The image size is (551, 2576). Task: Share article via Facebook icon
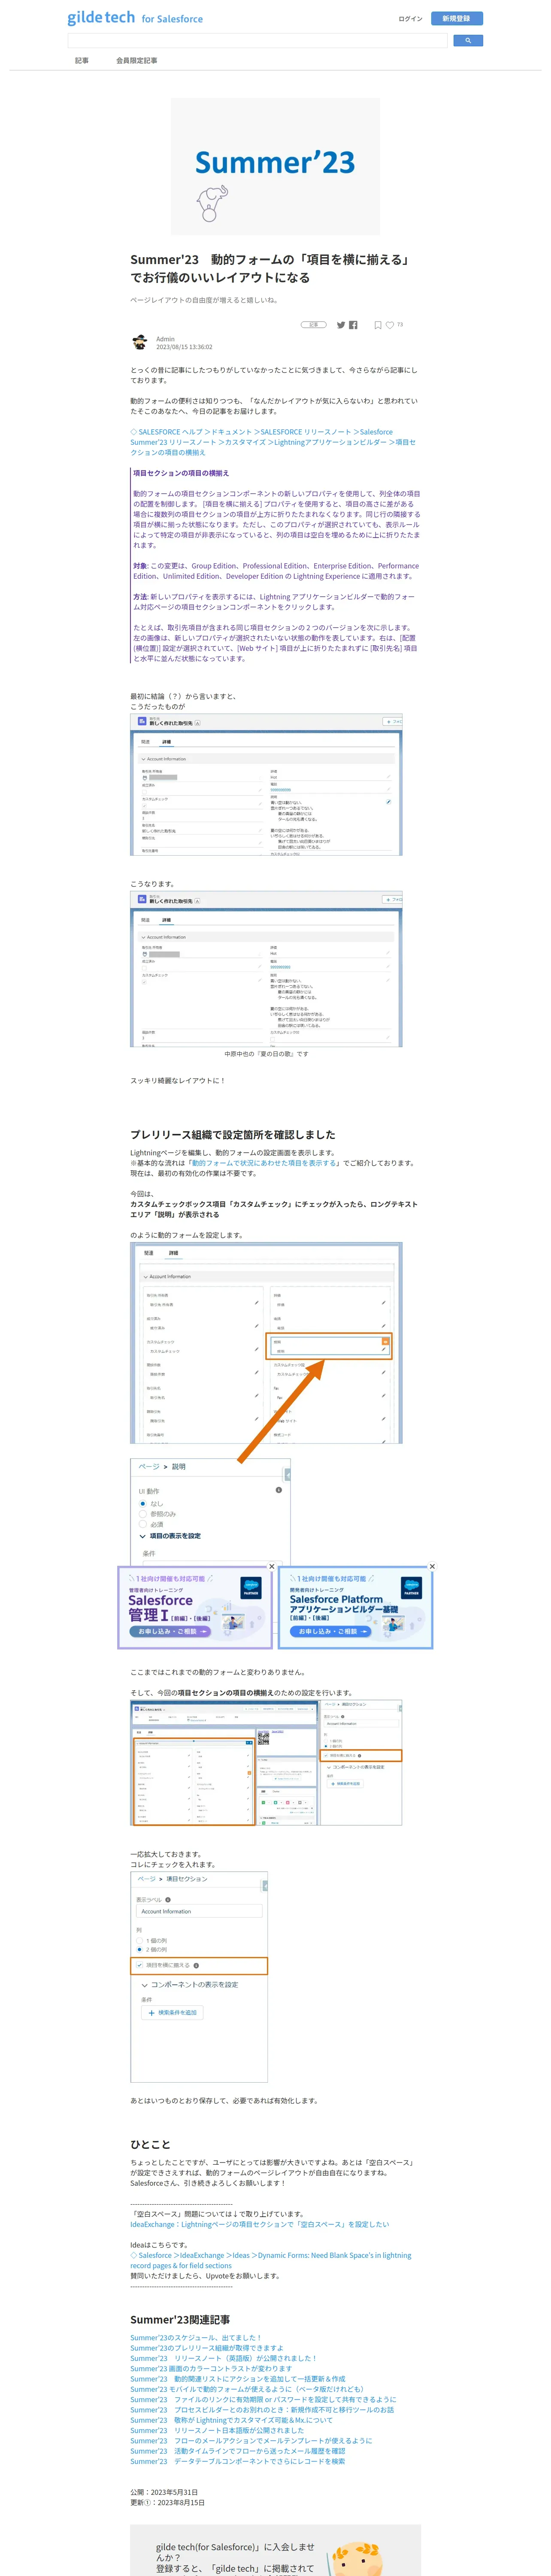tap(353, 325)
